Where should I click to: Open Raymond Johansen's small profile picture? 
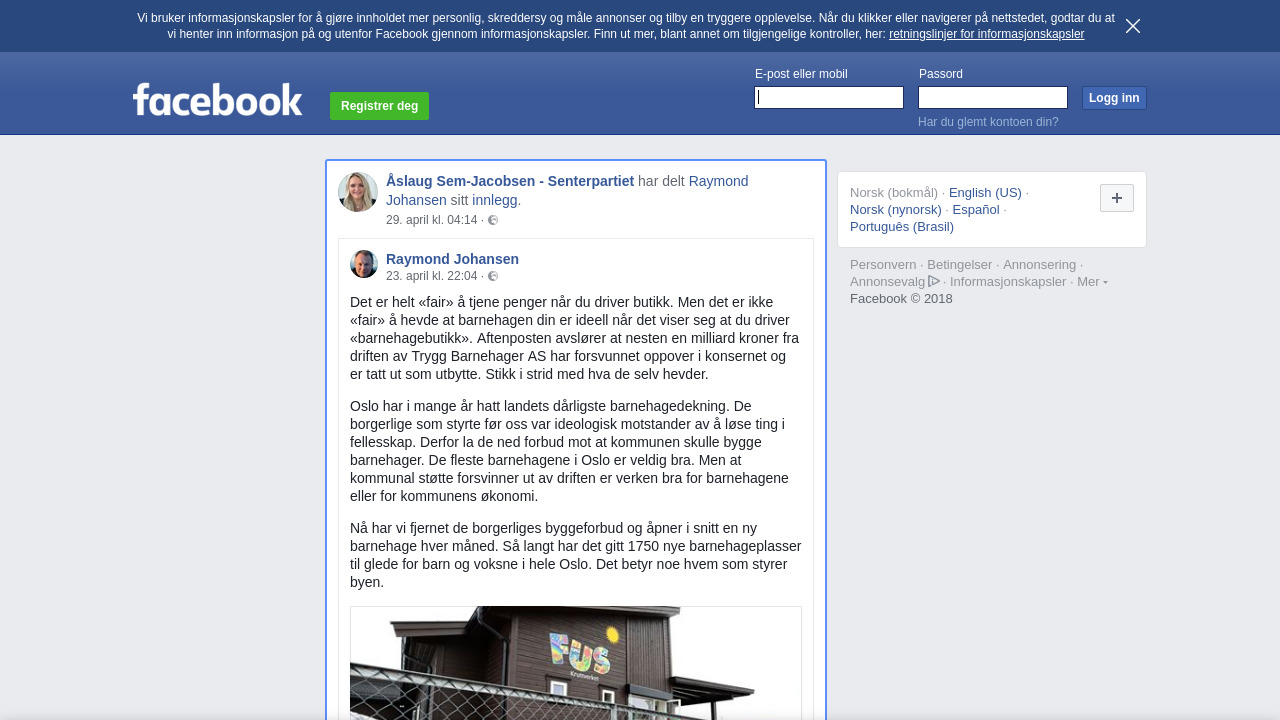[364, 264]
